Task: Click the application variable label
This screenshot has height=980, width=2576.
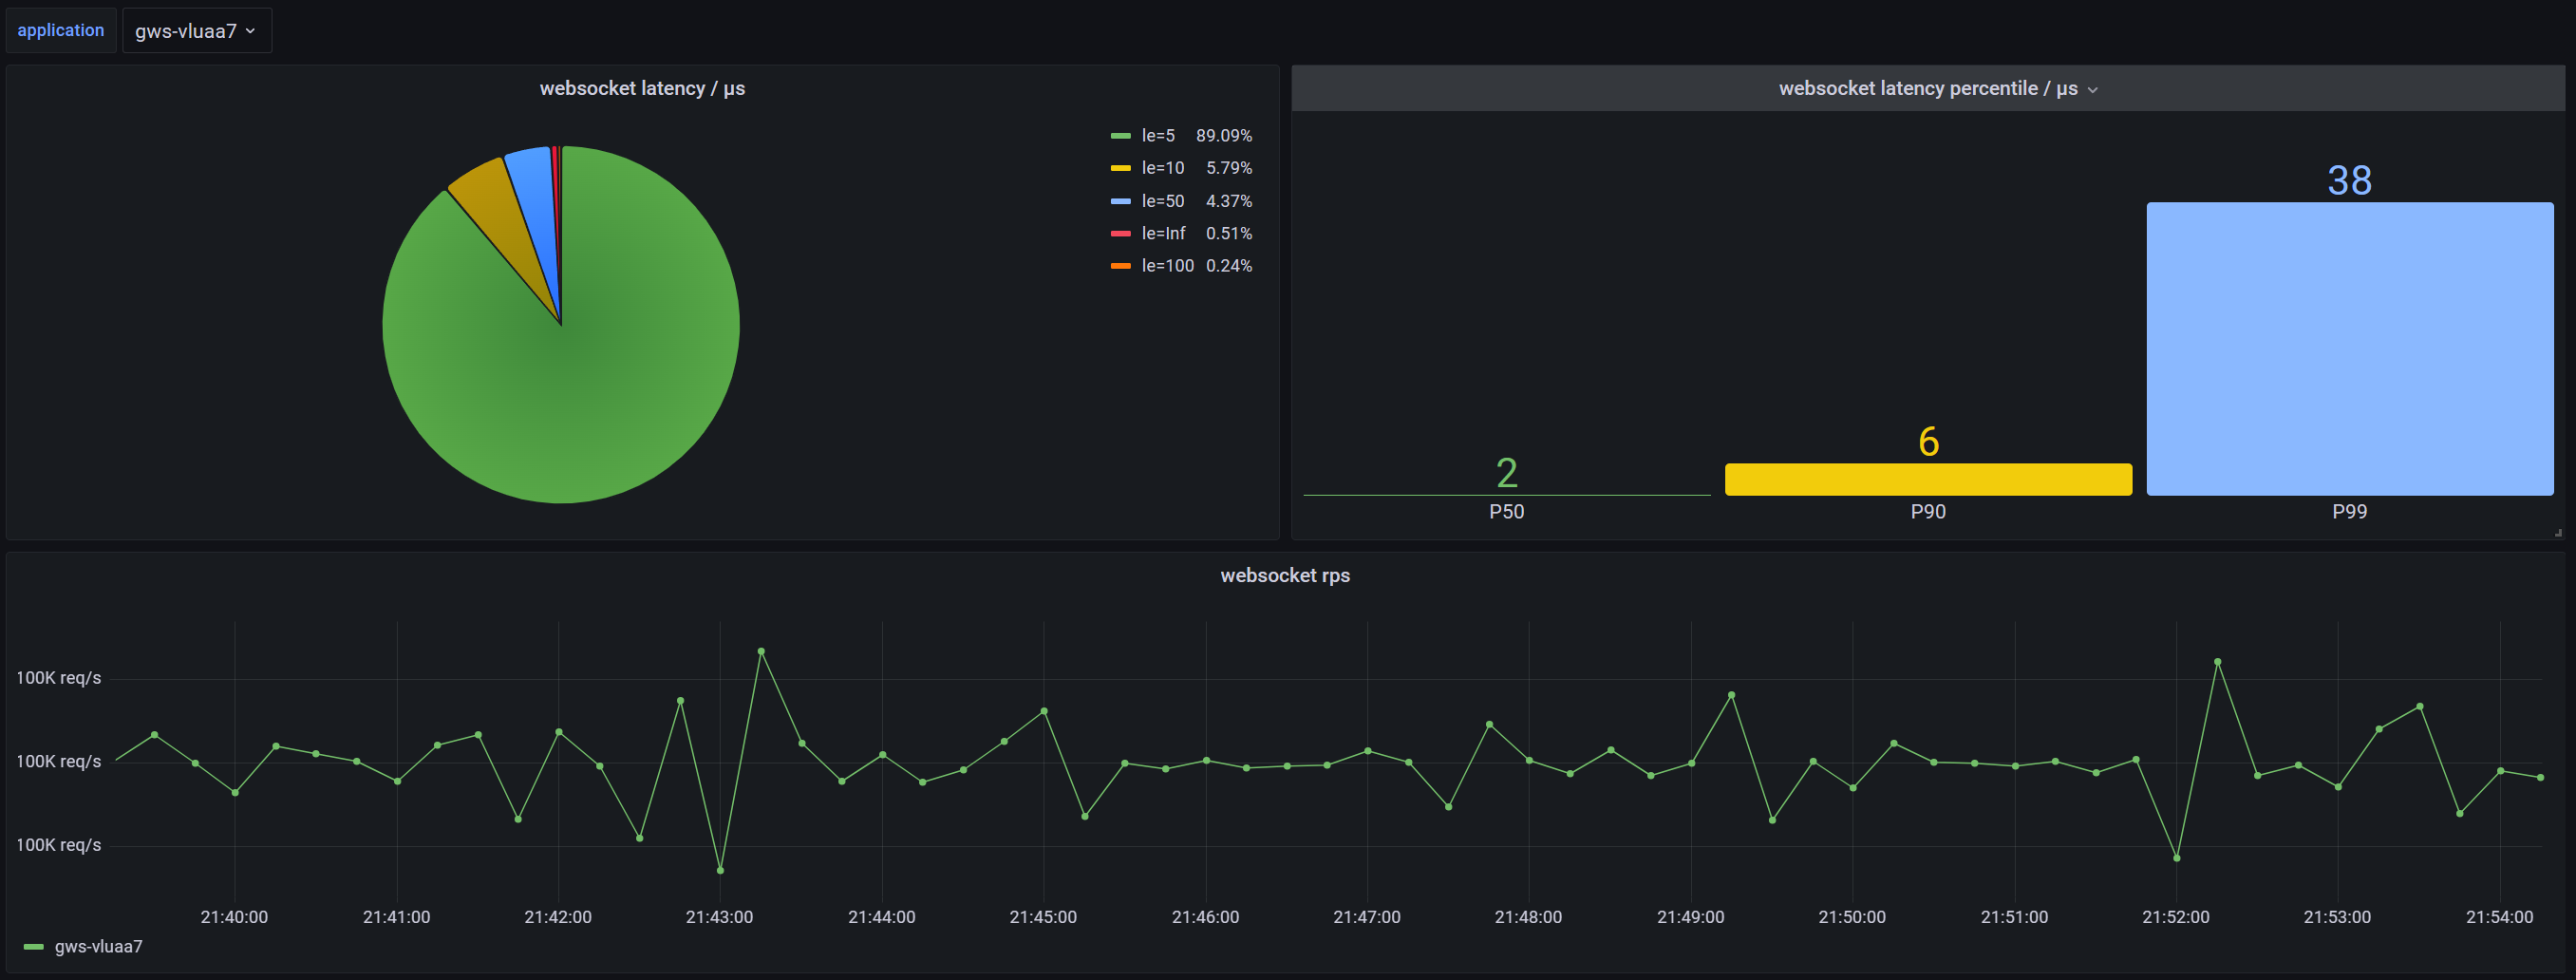Action: (61, 31)
